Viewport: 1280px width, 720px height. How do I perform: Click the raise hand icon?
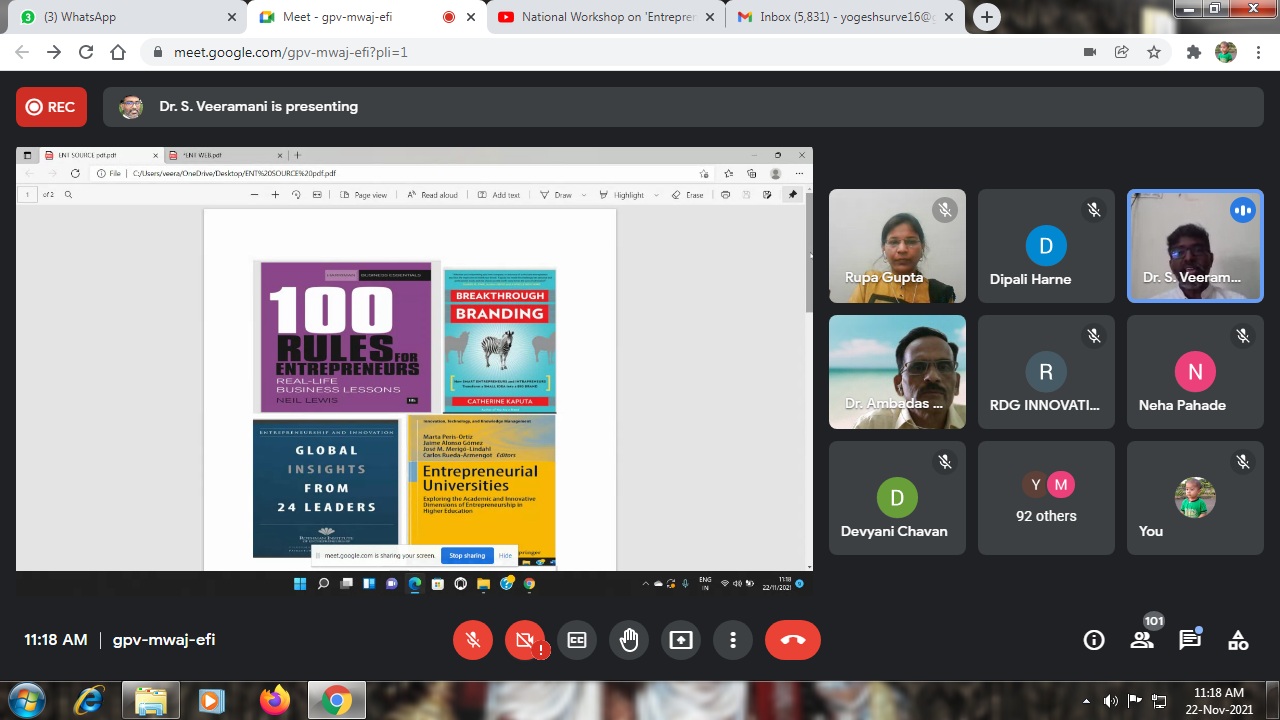point(629,640)
